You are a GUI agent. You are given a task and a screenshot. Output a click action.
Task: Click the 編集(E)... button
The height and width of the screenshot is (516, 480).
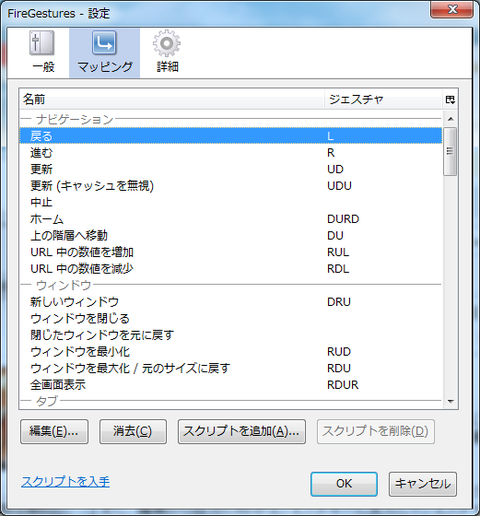click(54, 431)
